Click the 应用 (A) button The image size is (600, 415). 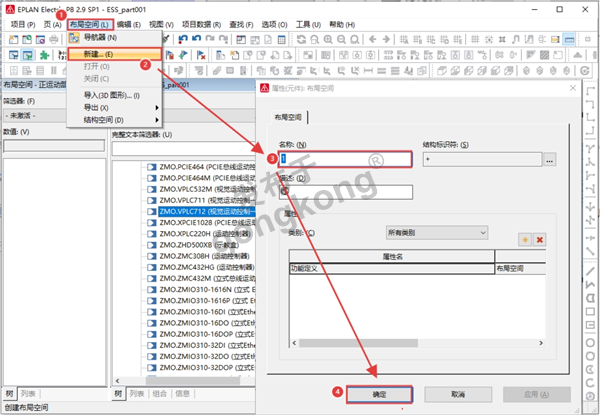(536, 394)
